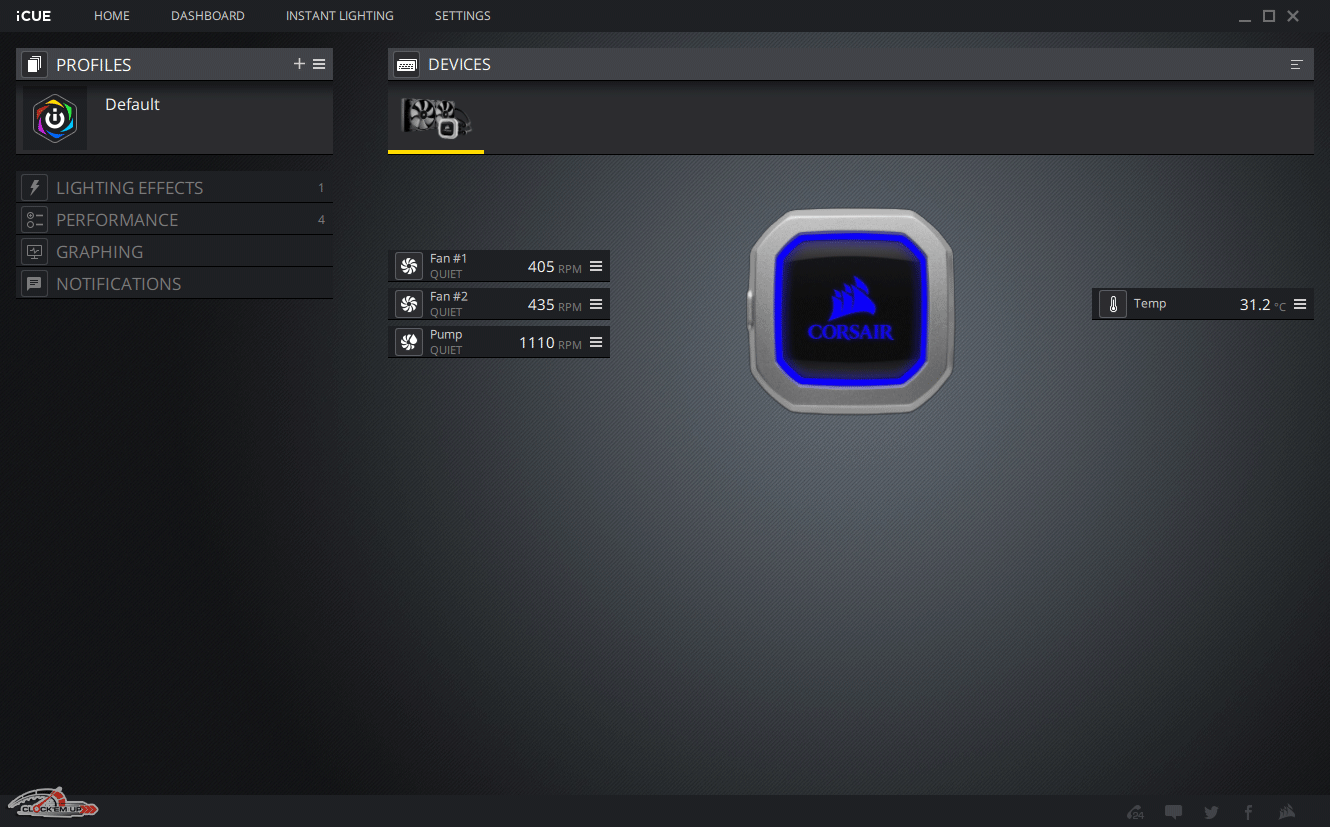Select the Default profile name
The width and height of the screenshot is (1330, 827).
click(132, 104)
